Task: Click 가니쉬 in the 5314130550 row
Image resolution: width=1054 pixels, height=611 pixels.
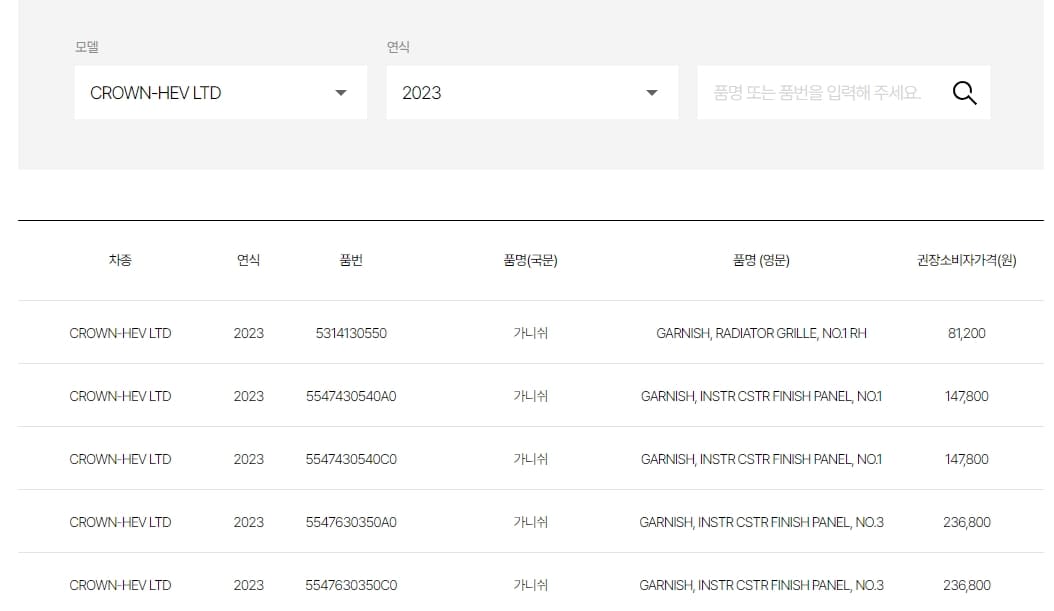Action: click(530, 333)
